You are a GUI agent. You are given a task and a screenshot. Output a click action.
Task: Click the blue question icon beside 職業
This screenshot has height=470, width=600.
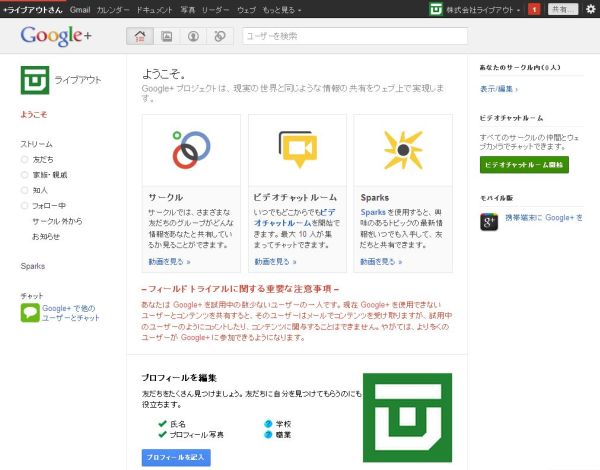268,434
